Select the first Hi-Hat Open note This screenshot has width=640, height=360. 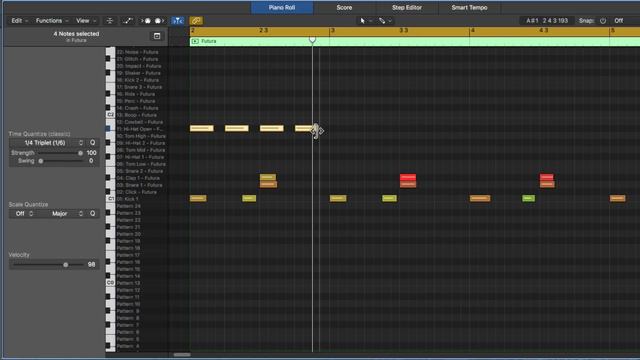(x=202, y=128)
